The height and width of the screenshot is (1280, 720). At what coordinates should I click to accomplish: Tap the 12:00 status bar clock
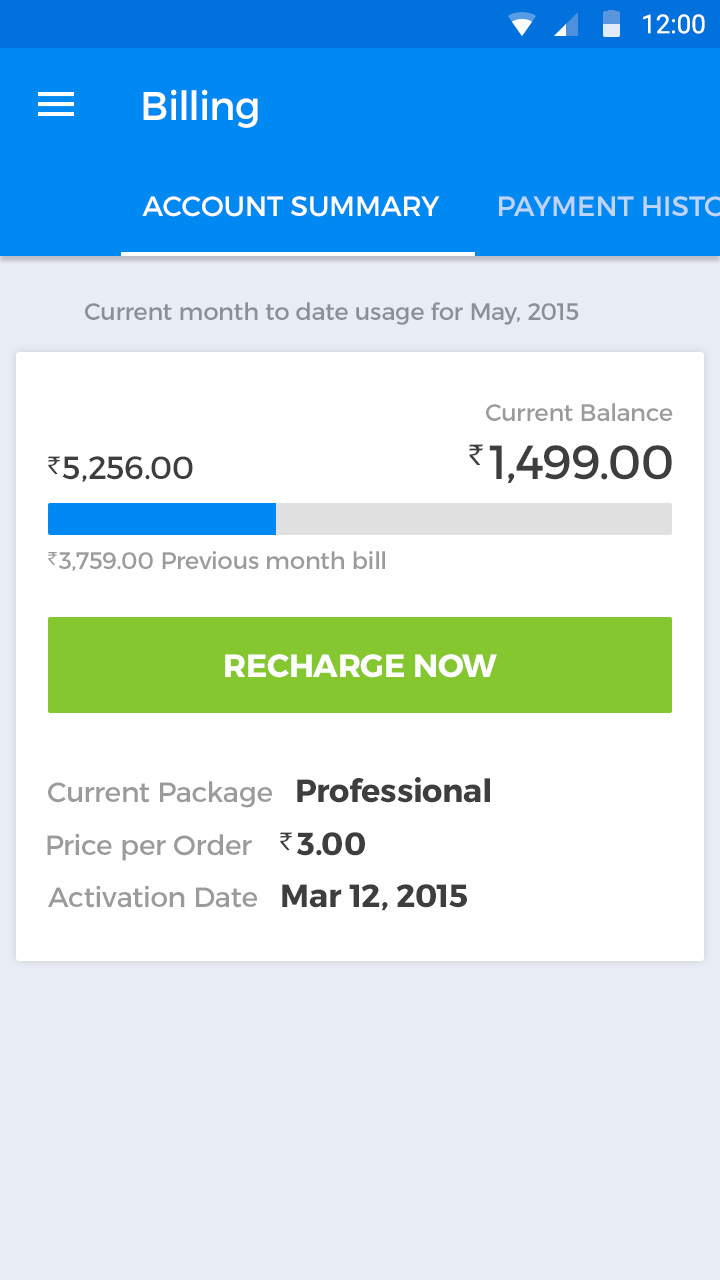coord(673,24)
